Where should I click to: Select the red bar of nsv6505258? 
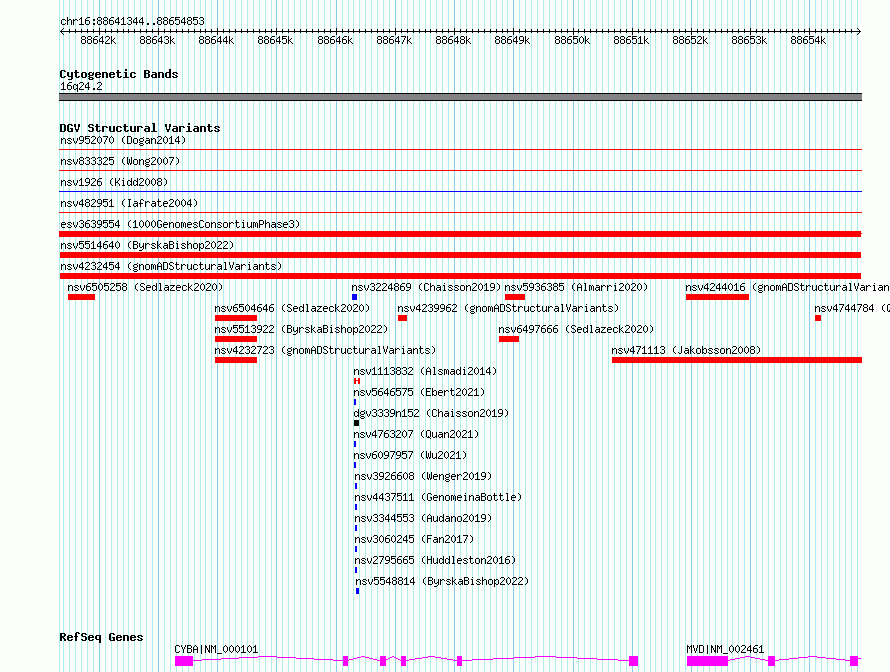(81, 297)
